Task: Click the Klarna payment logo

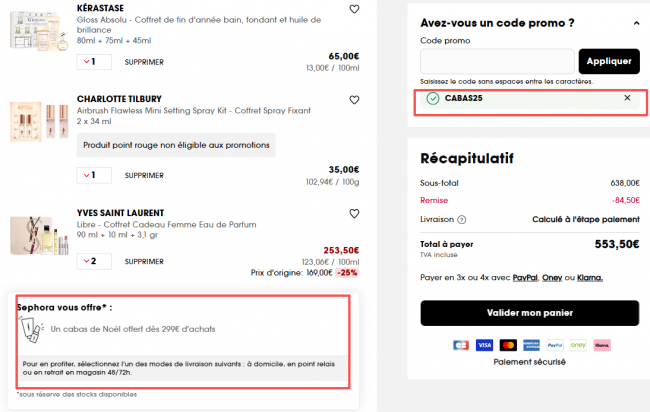Action: point(602,345)
